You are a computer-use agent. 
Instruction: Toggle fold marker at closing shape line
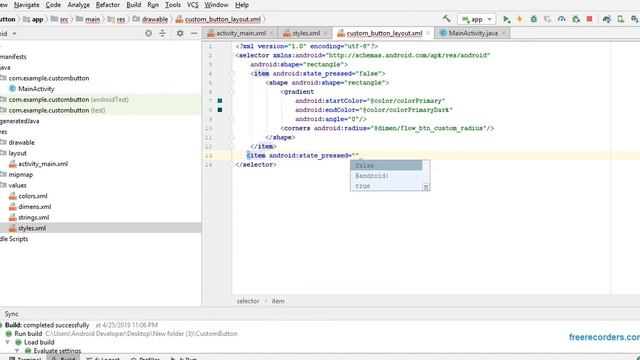(232, 138)
